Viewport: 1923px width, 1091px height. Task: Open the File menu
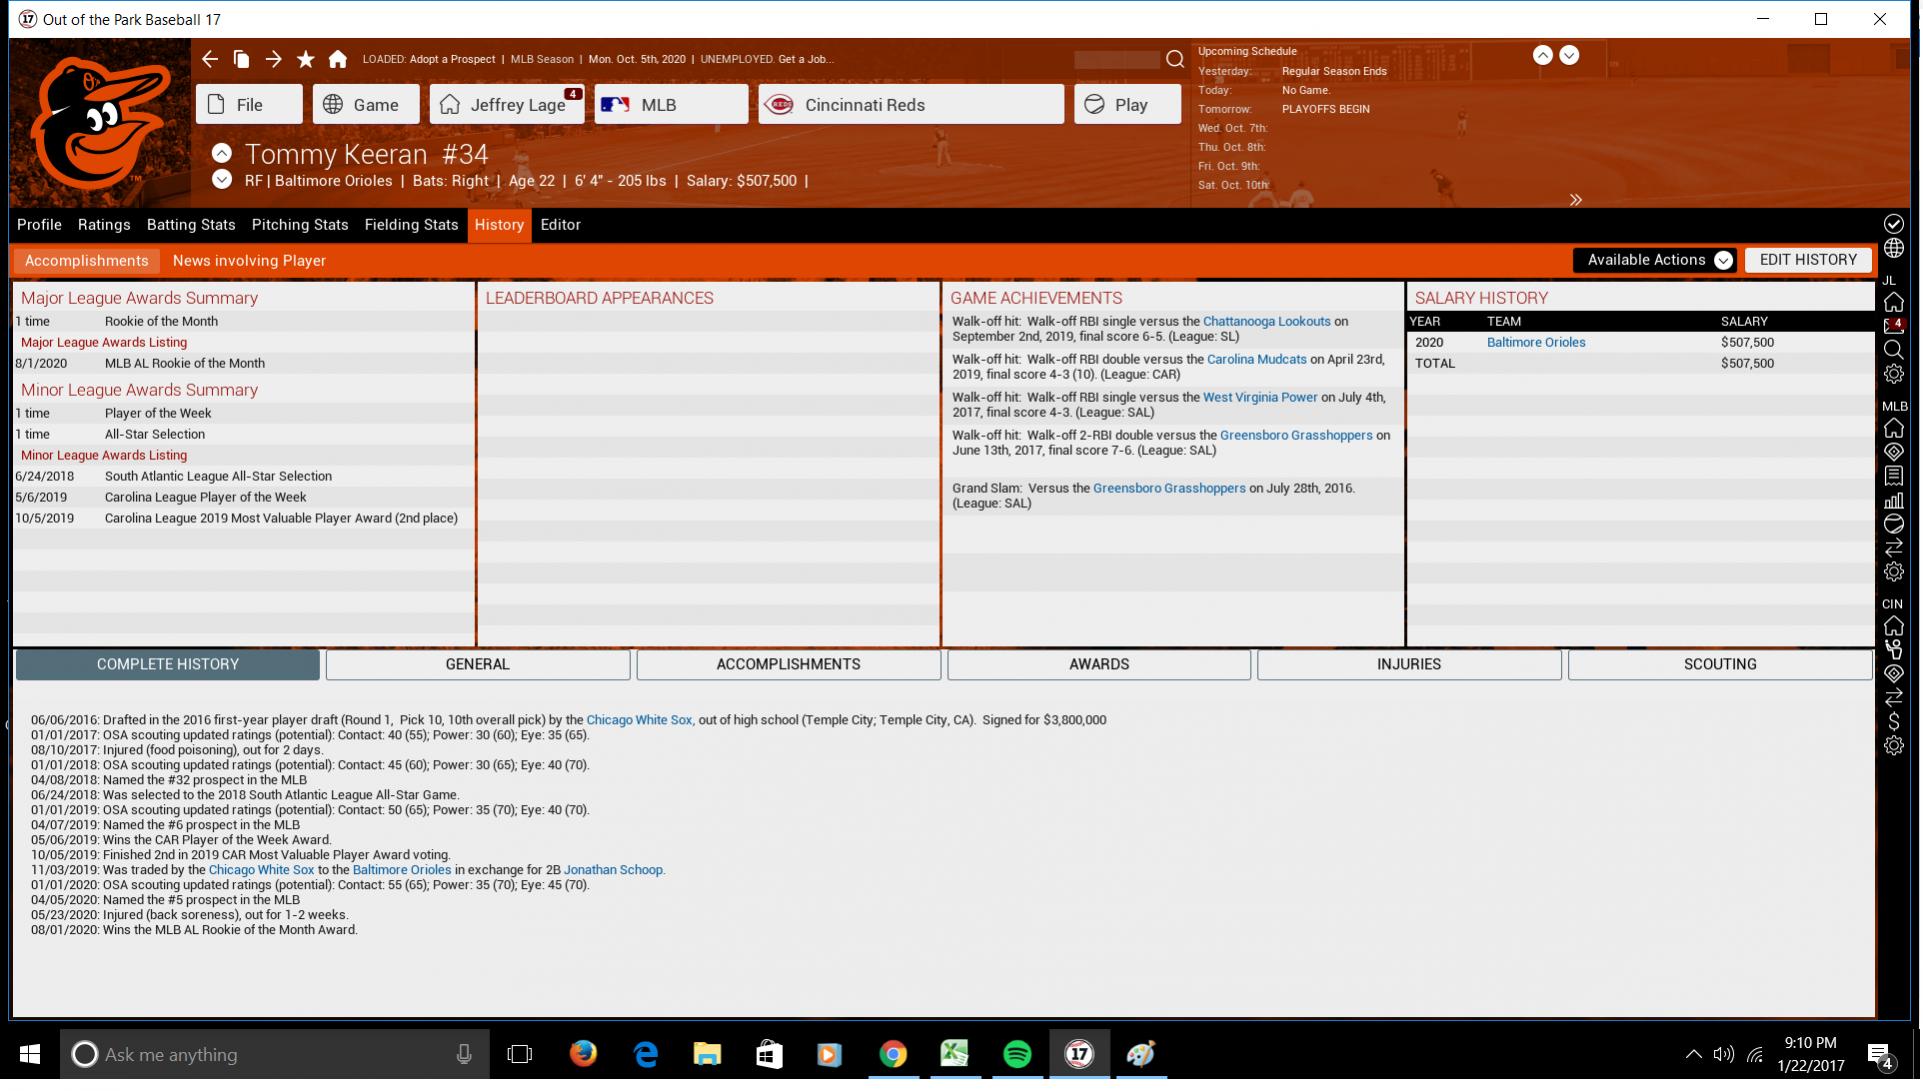249,105
